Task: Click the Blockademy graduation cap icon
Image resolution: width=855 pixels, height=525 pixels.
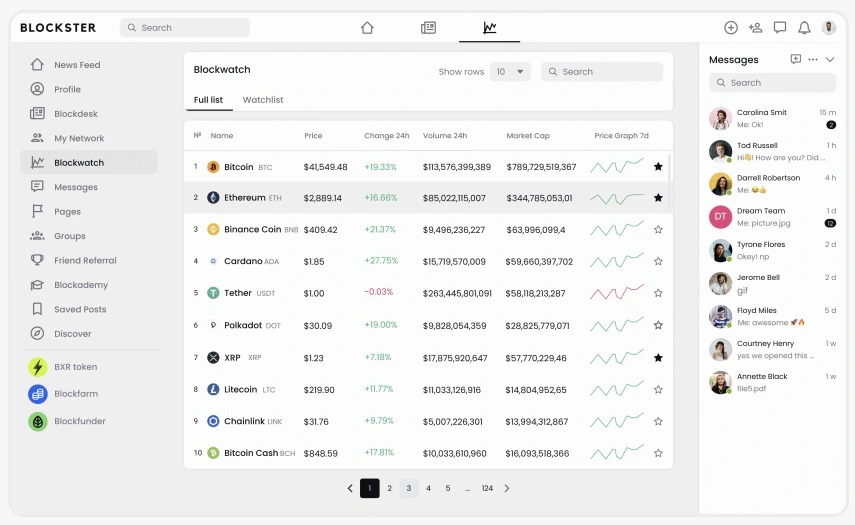Action: pyautogui.click(x=37, y=285)
